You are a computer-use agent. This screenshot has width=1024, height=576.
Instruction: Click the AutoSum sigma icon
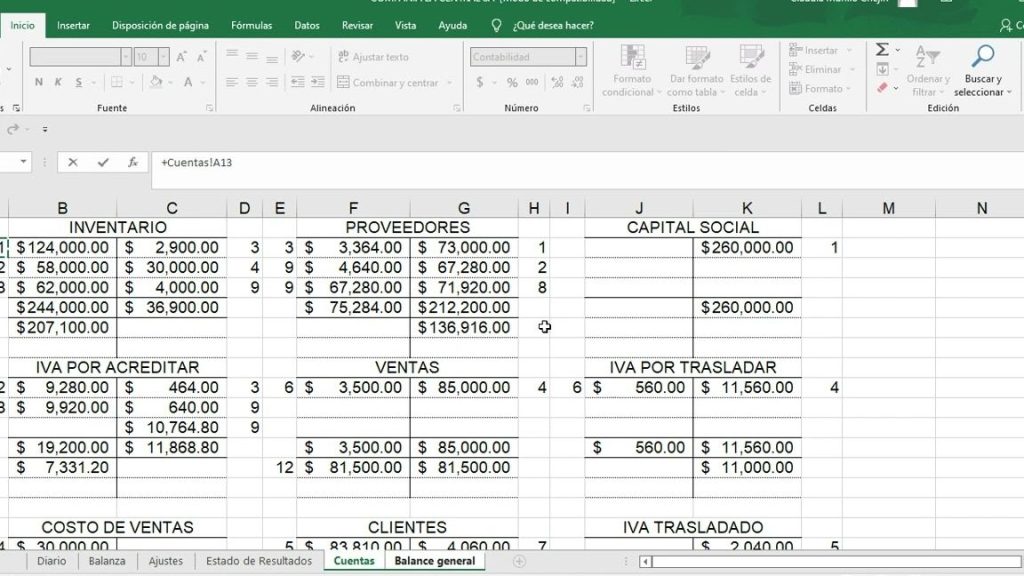pyautogui.click(x=882, y=50)
